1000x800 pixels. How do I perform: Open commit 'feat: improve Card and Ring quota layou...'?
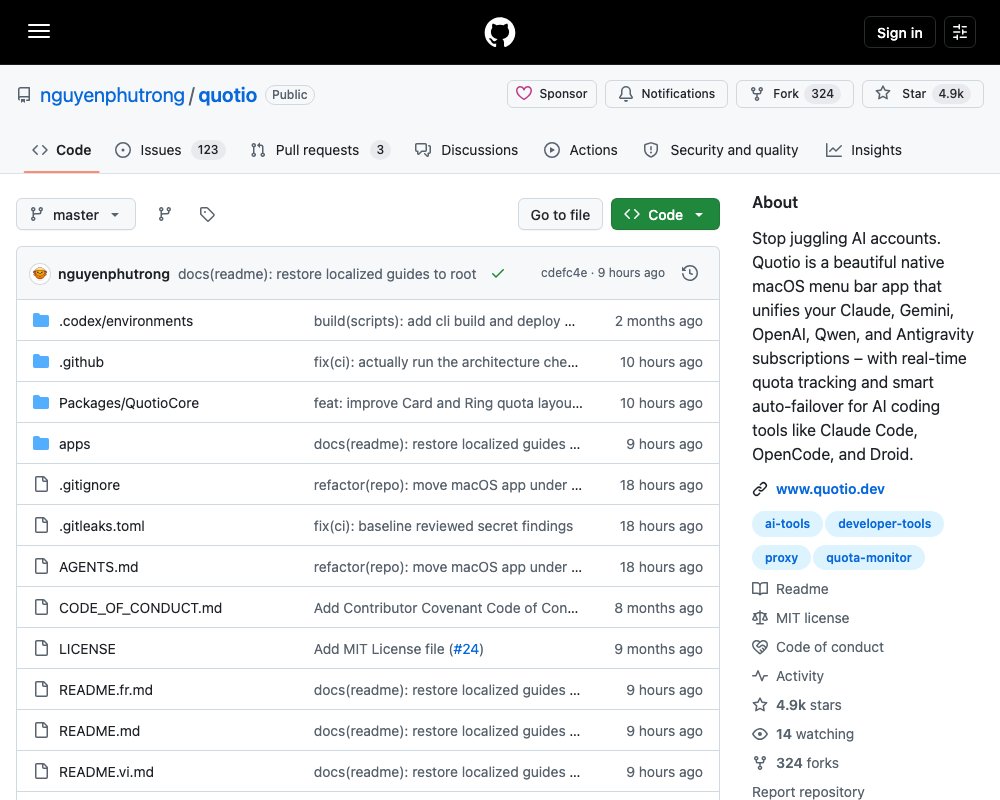[448, 403]
